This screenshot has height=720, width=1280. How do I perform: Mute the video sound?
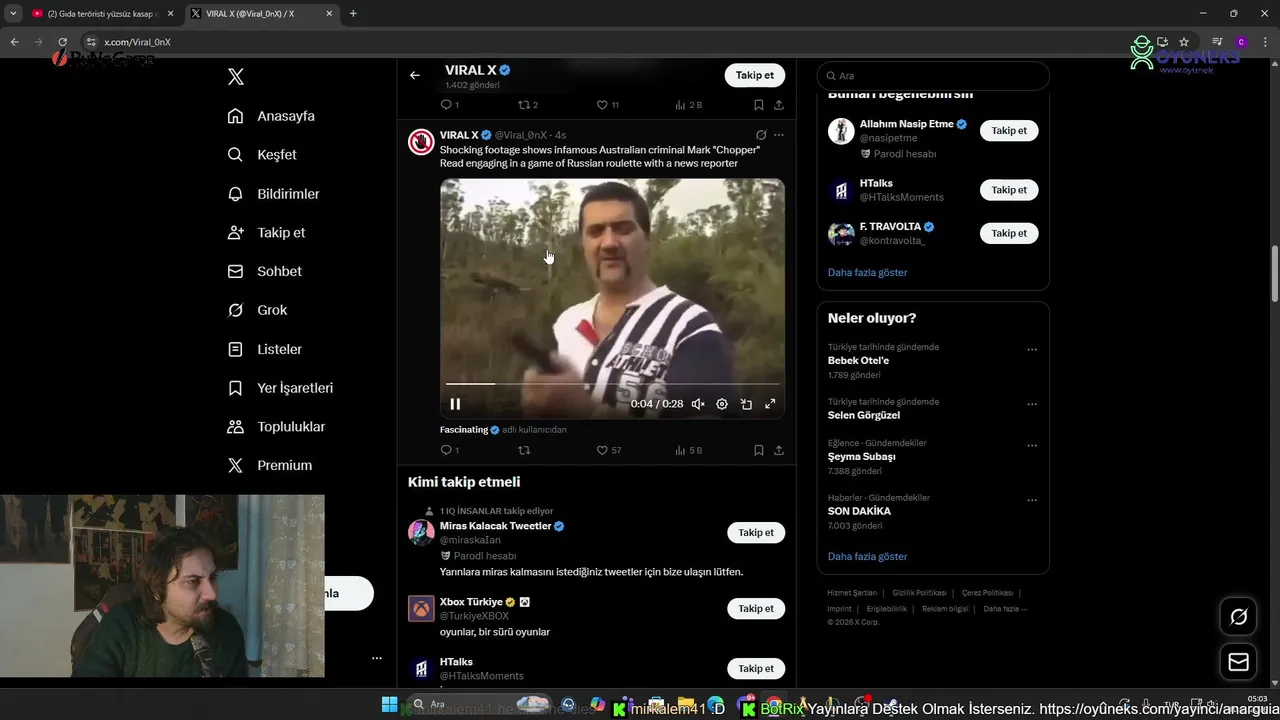698,404
